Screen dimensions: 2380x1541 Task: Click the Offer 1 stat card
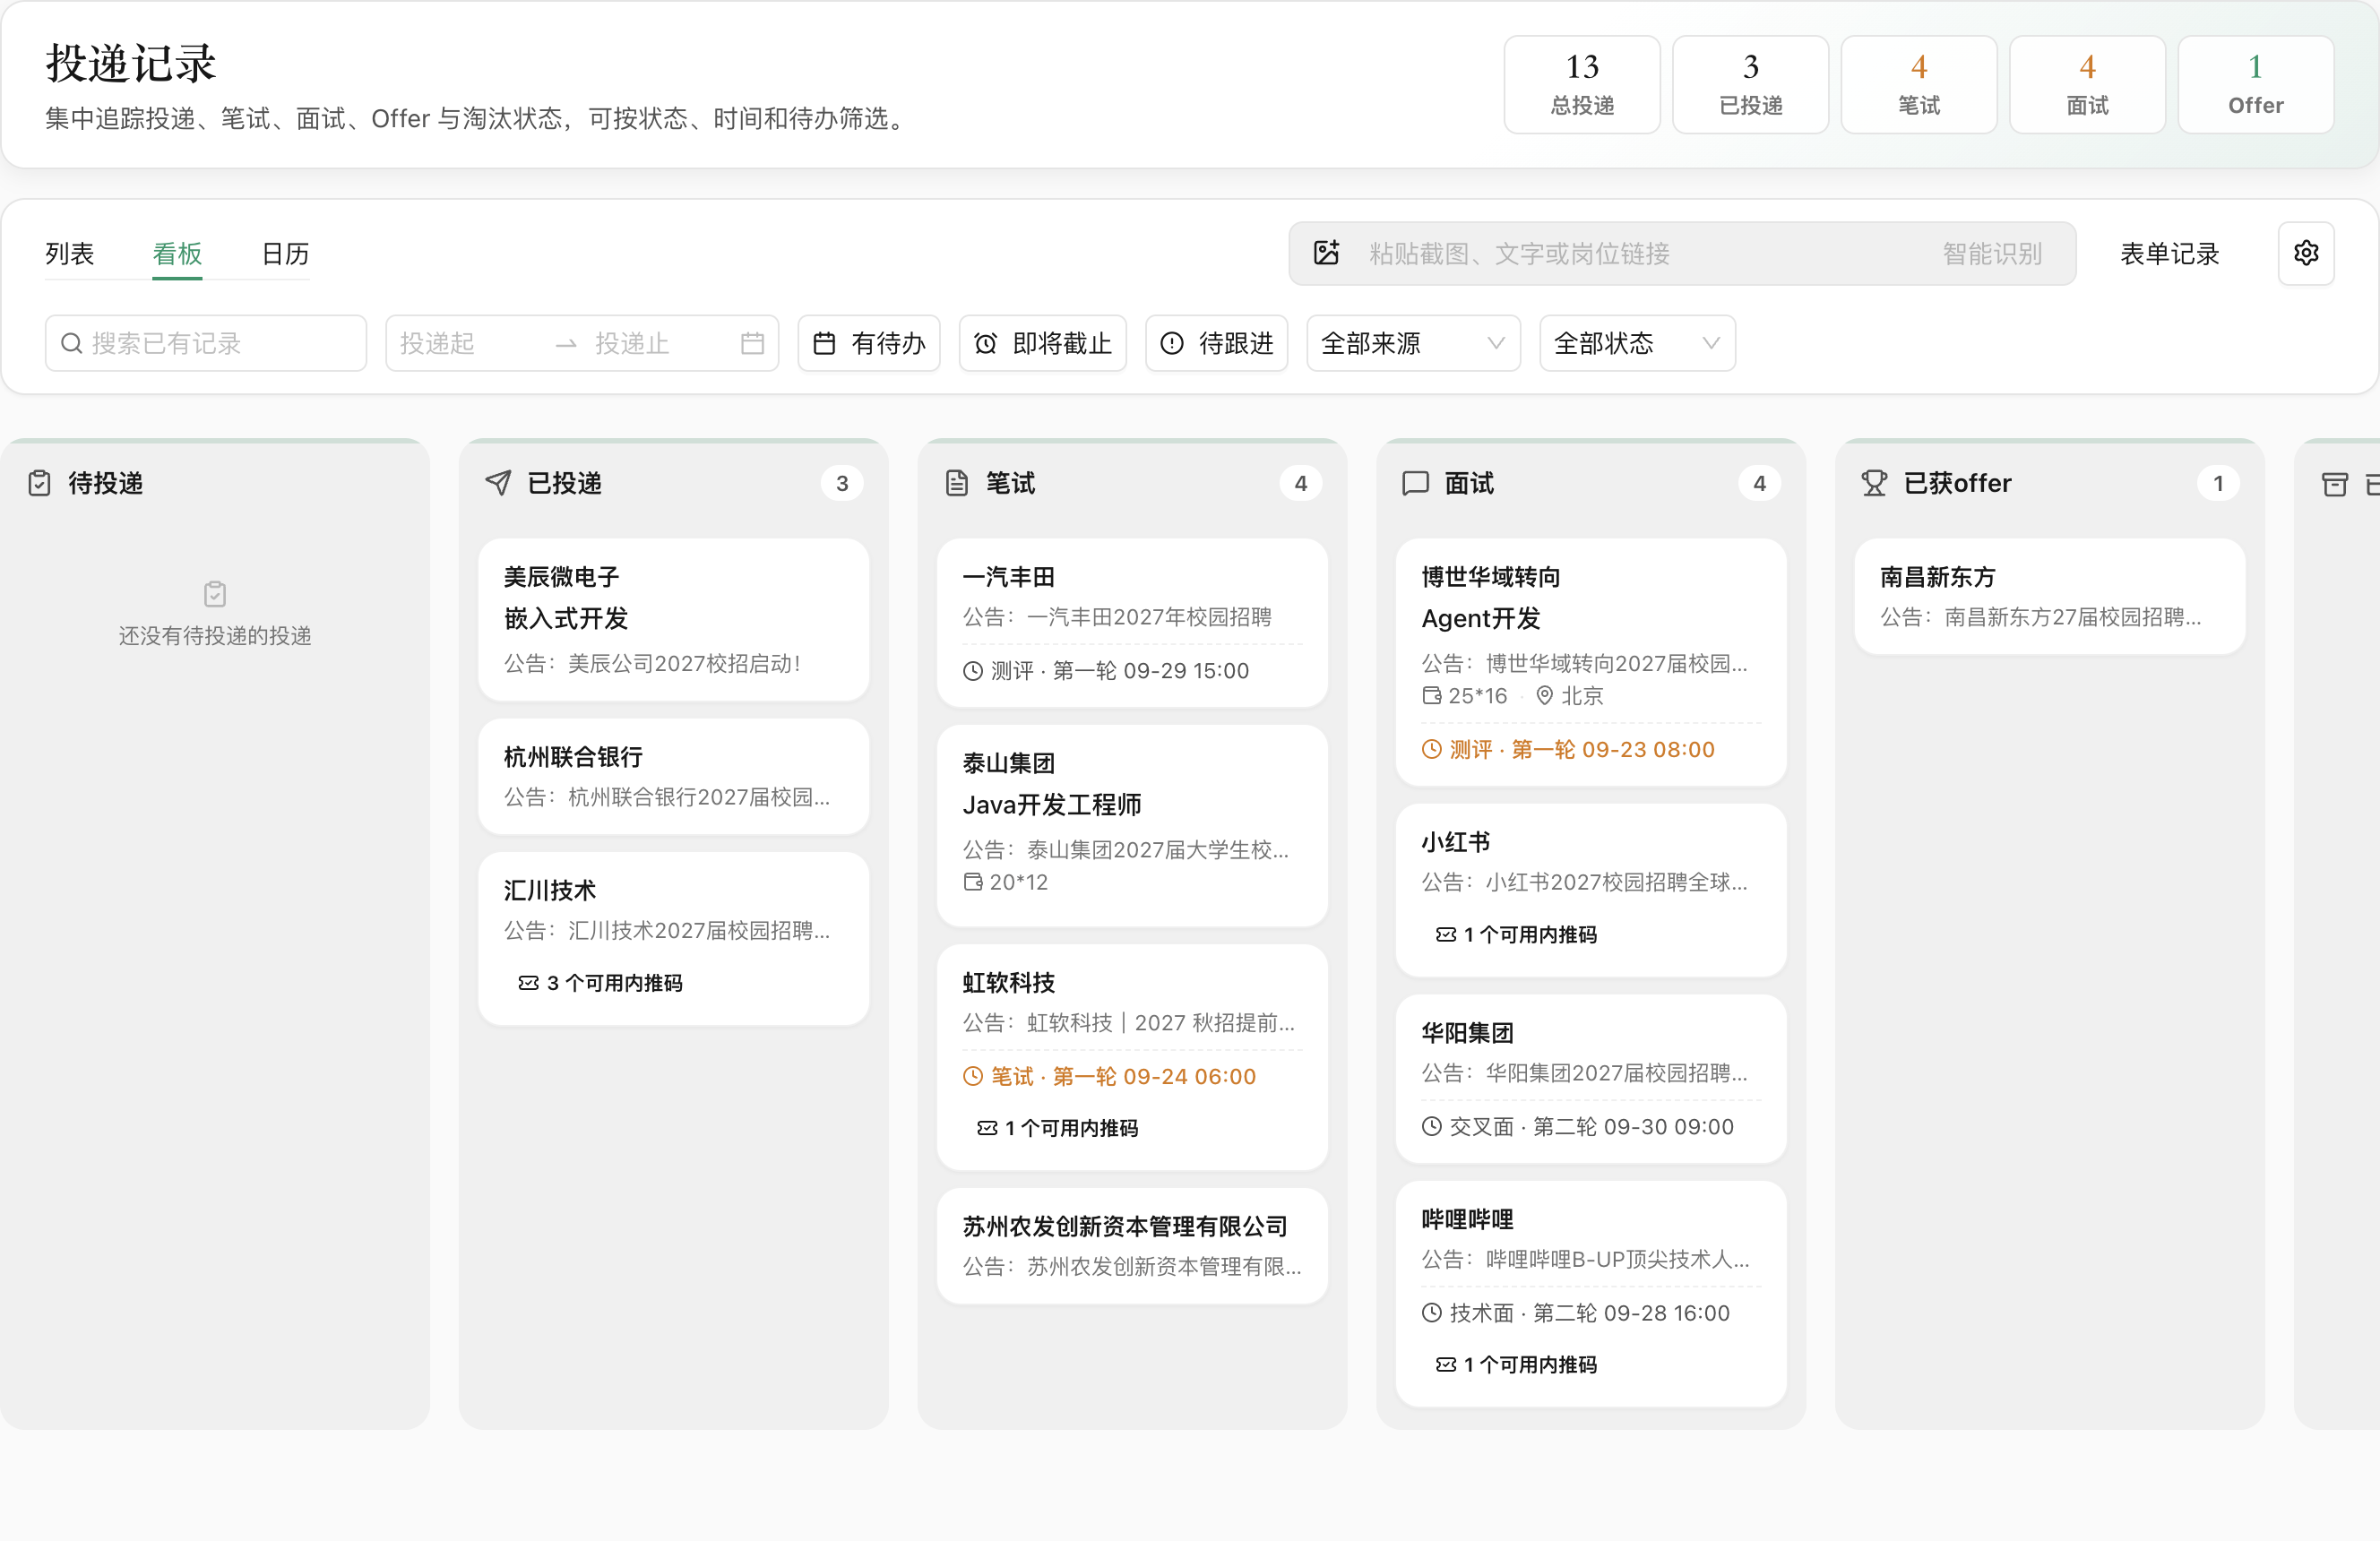pyautogui.click(x=2256, y=84)
